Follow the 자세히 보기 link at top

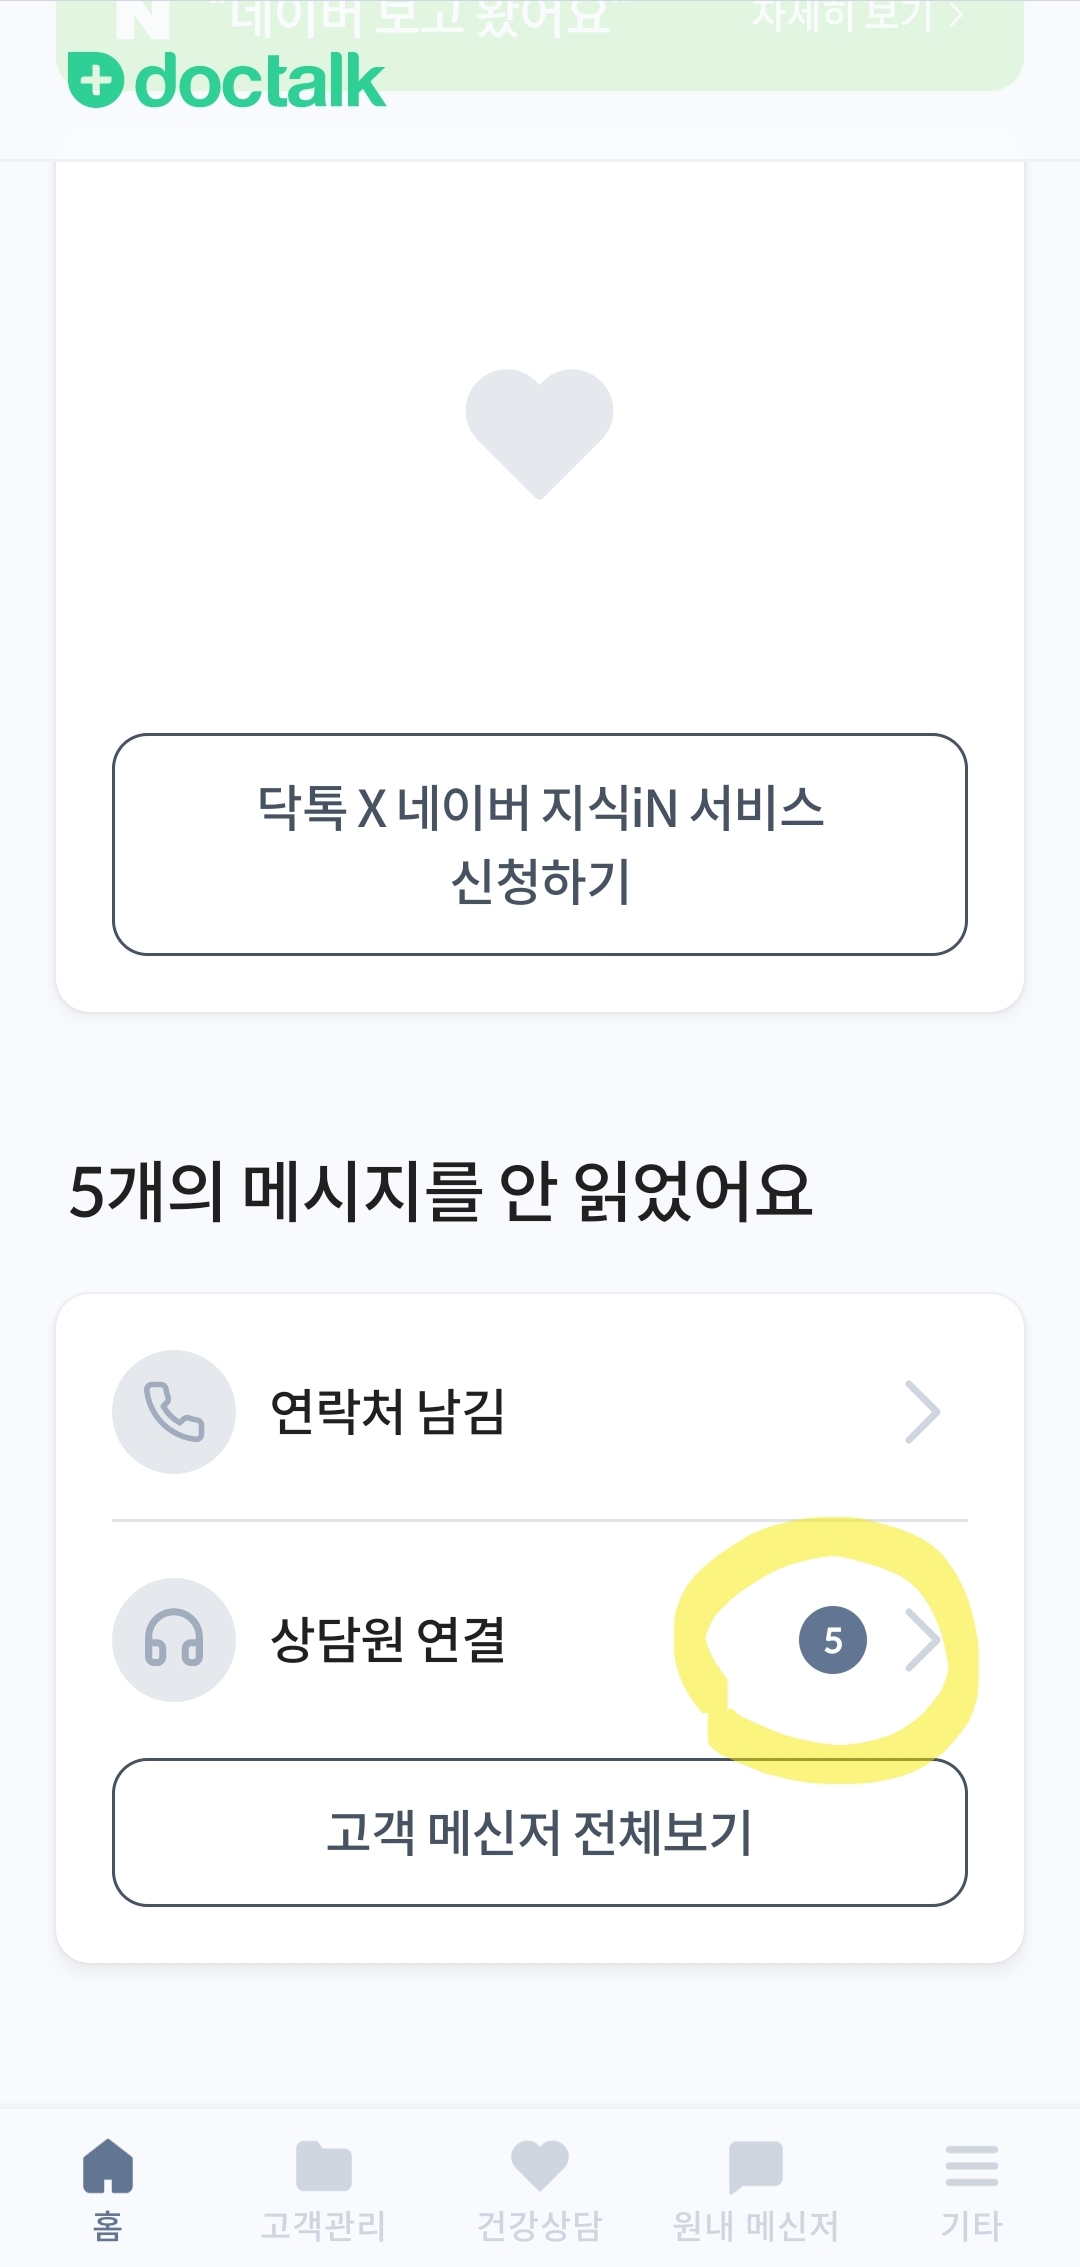click(x=856, y=16)
